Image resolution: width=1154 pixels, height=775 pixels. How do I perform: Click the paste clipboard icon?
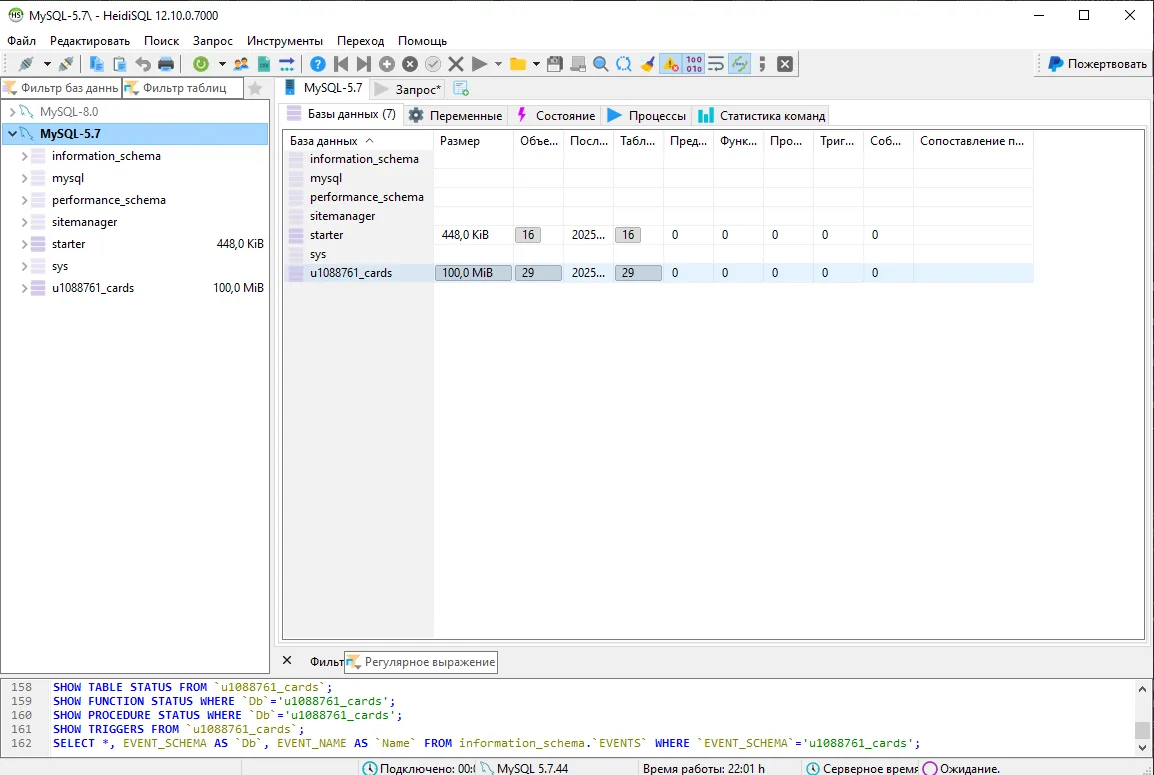[119, 64]
